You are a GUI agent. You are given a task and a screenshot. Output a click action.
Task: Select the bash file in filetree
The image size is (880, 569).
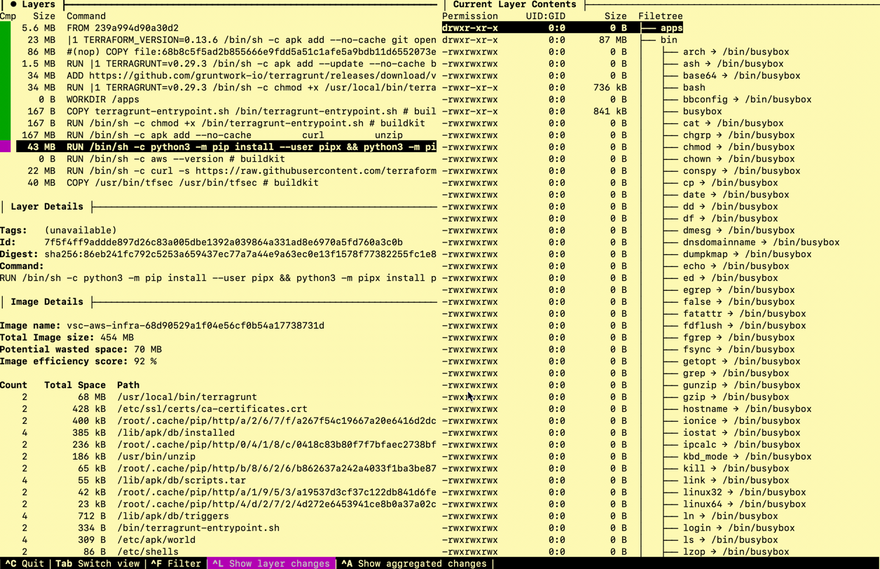(694, 88)
